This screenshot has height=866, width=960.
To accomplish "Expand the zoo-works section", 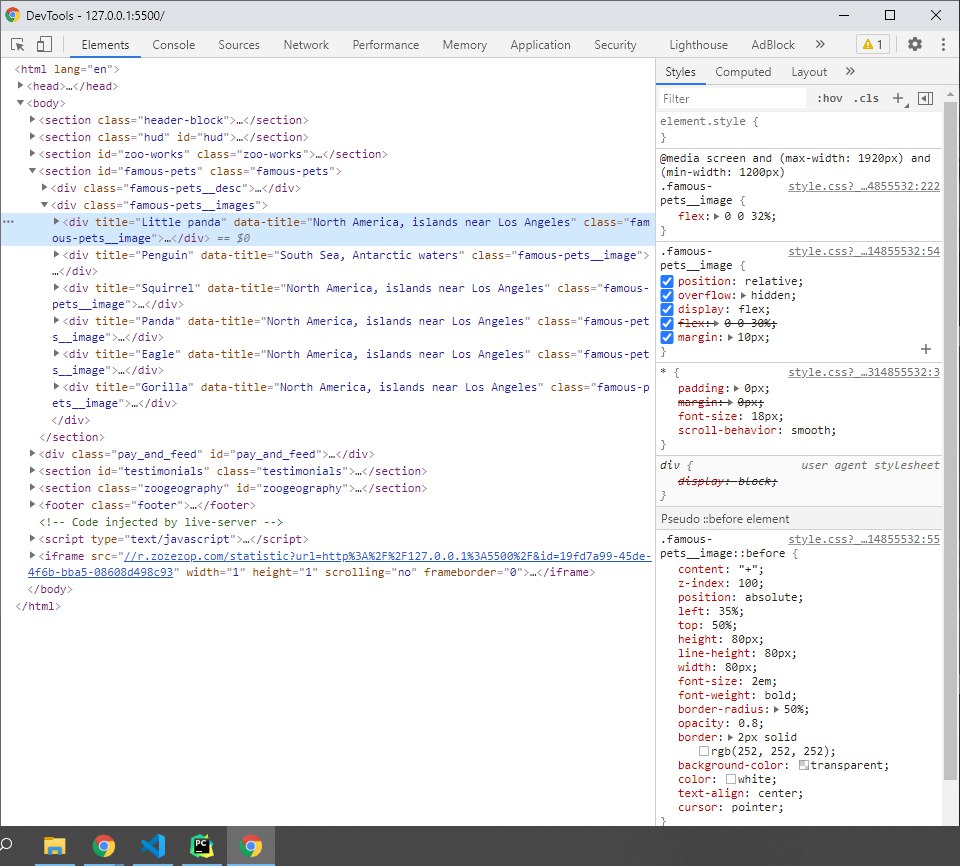I will [32, 154].
